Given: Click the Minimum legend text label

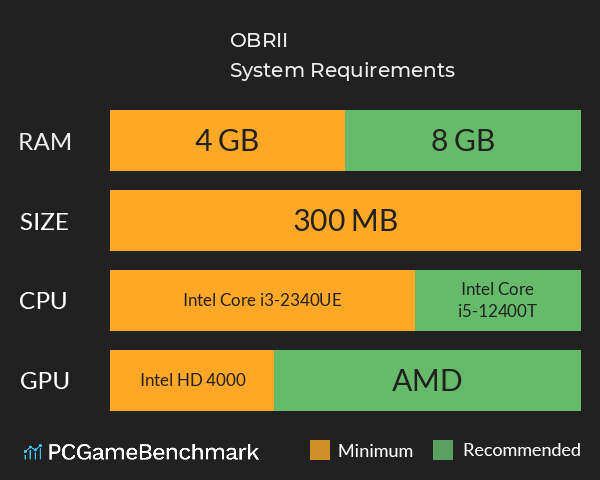Looking at the screenshot, I should (x=375, y=450).
